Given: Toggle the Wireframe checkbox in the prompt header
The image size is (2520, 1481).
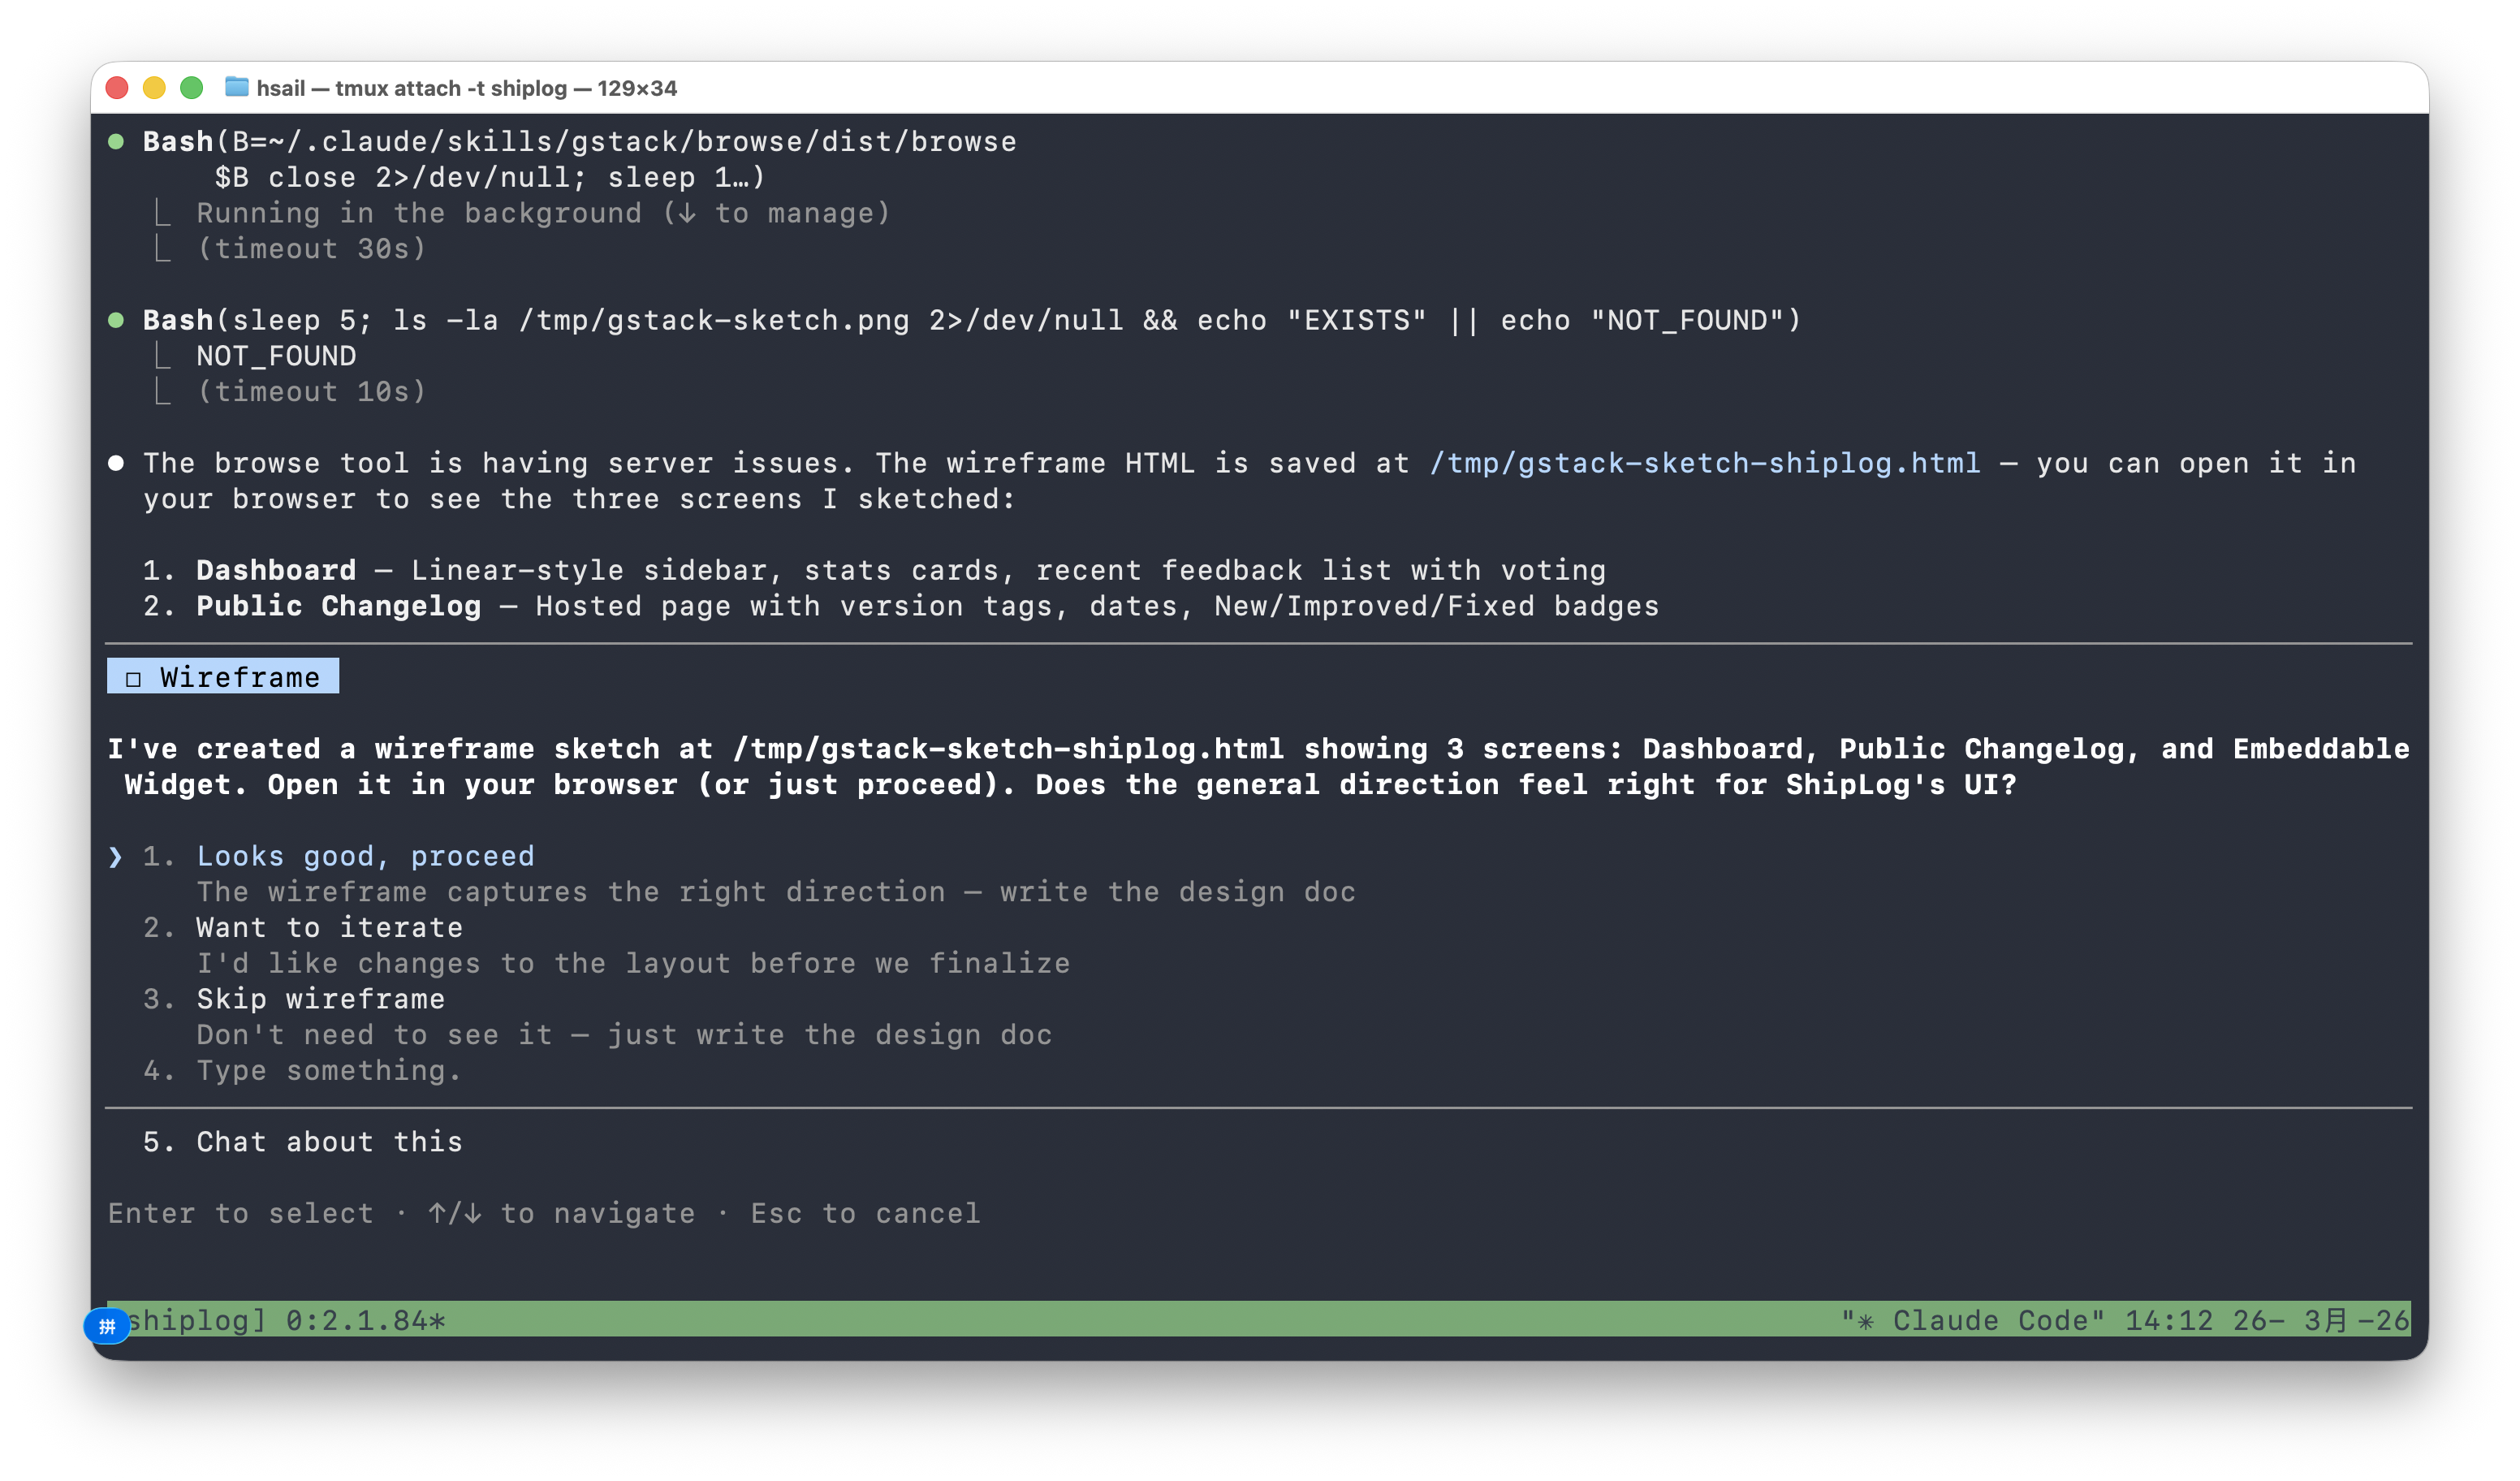Looking at the screenshot, I should click(x=133, y=679).
